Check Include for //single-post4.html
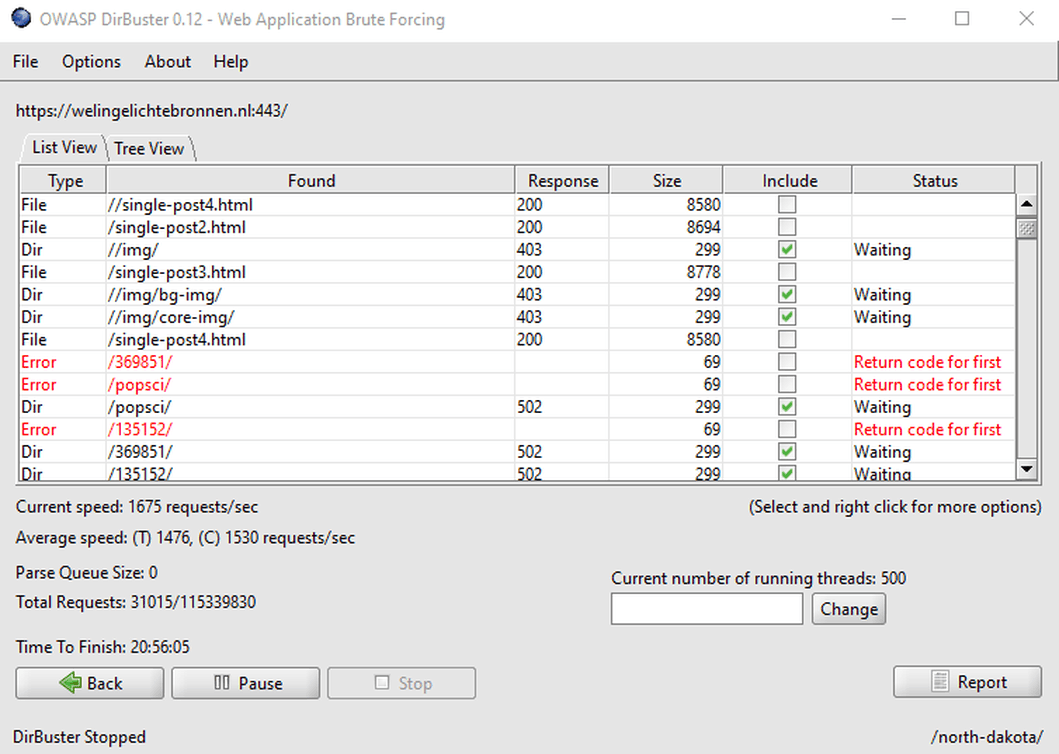 click(x=787, y=204)
